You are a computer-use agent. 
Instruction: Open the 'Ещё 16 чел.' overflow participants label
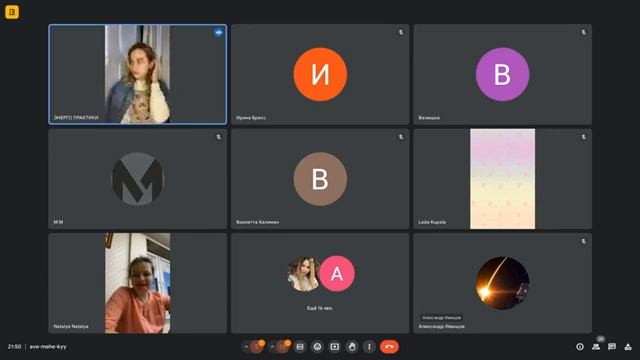320,308
